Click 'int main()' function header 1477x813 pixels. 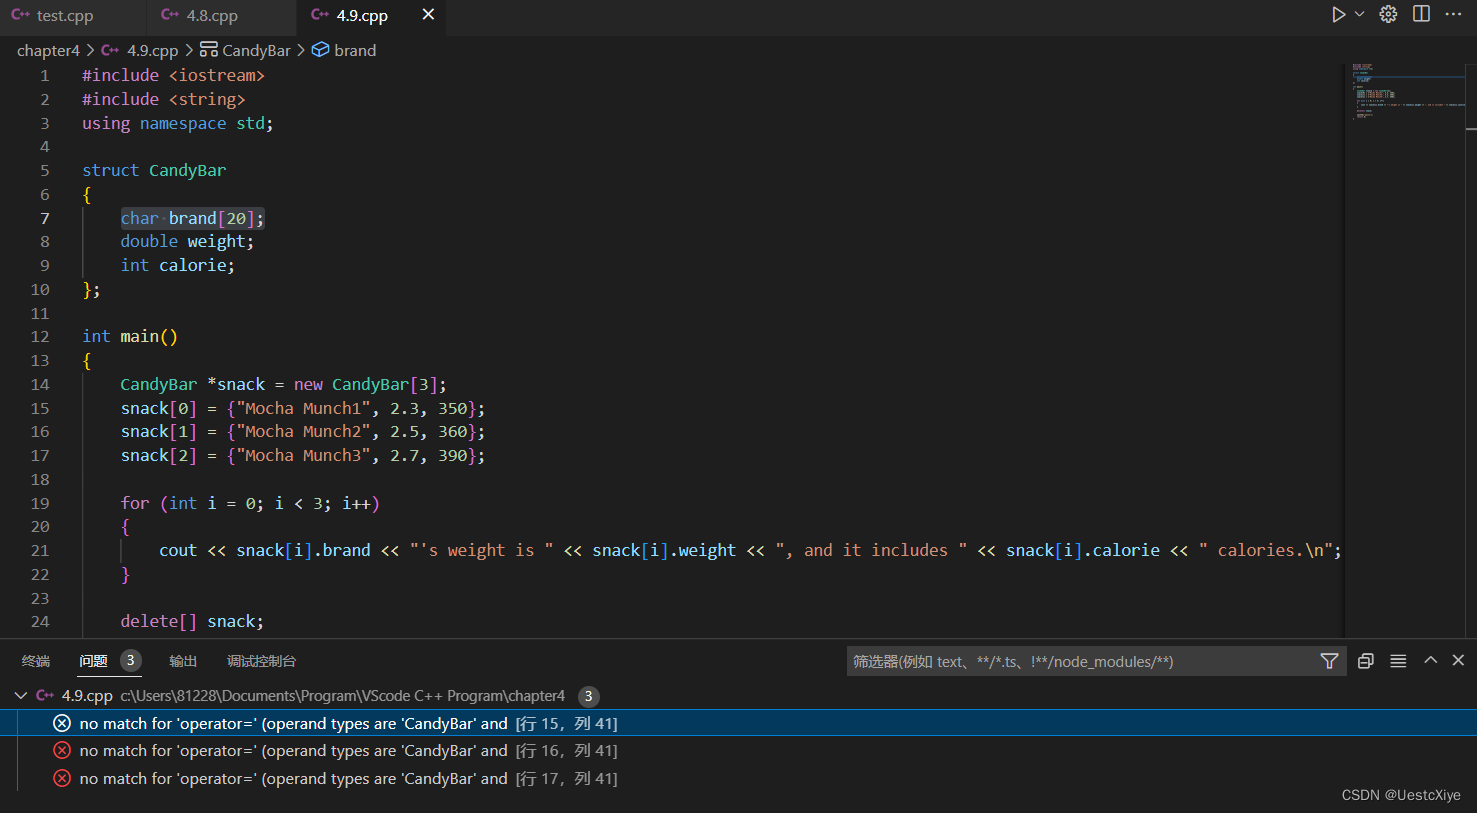click(130, 336)
